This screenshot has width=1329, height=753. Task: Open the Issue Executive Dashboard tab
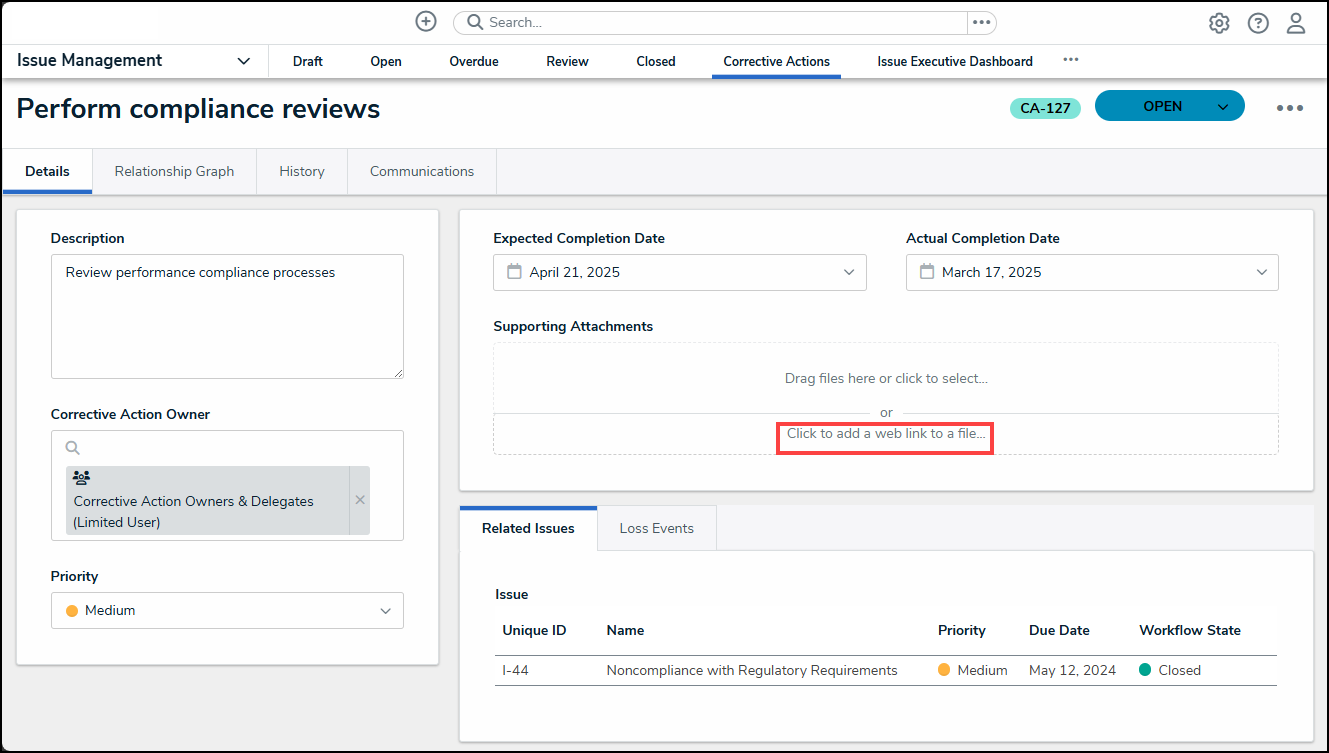click(954, 61)
